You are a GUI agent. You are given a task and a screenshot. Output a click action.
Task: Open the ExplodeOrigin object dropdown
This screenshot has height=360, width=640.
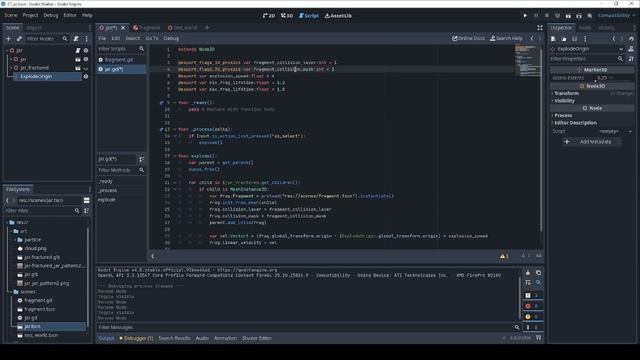587,49
